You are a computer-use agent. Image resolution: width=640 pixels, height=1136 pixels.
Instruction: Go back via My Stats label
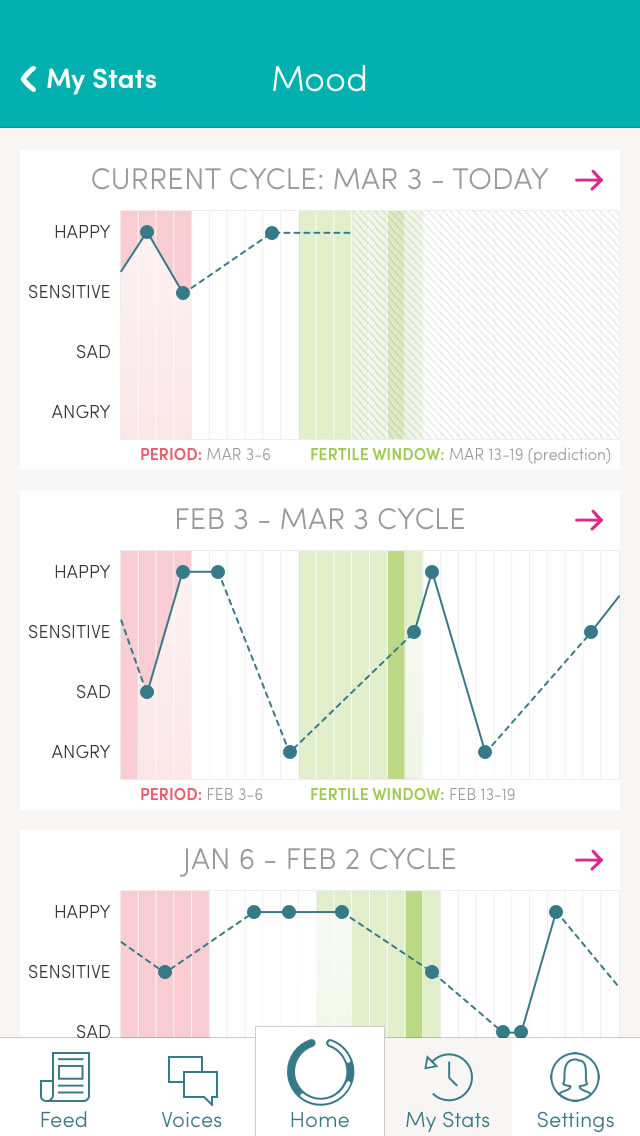click(x=102, y=79)
